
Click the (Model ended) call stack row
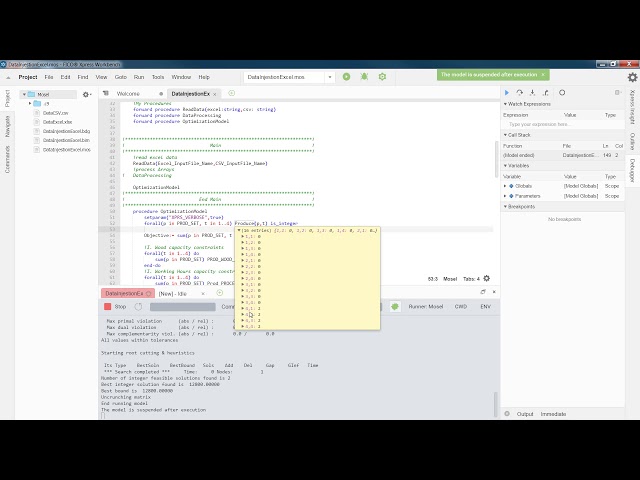coord(563,155)
